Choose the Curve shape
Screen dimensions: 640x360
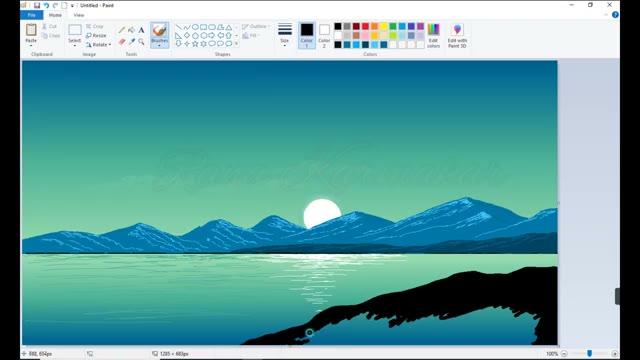click(187, 27)
